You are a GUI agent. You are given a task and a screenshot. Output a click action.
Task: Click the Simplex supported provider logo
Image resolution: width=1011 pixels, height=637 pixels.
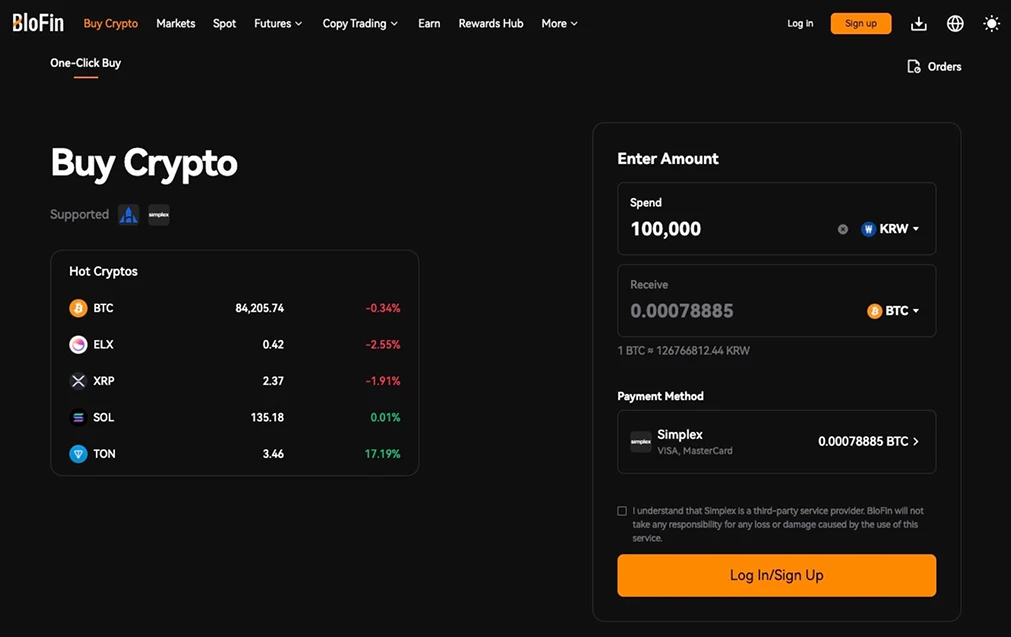159,215
